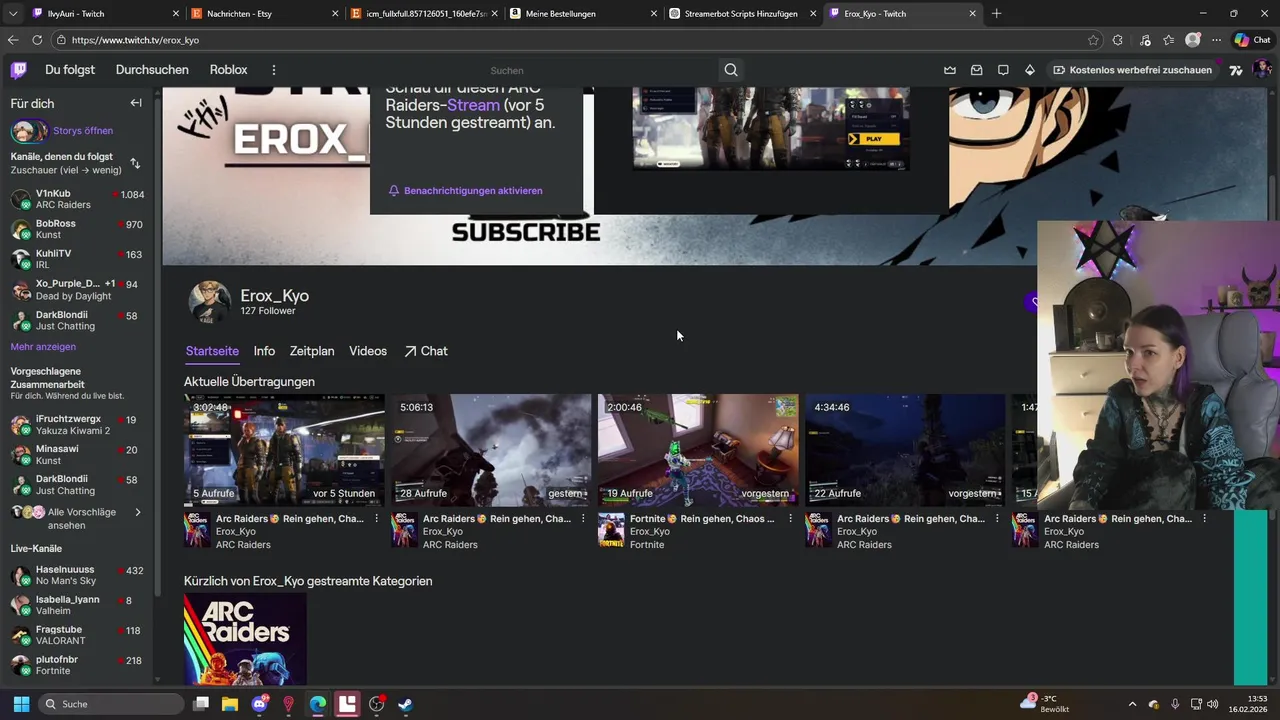Change followed channels sort order
This screenshot has width=1280, height=720.
point(135,163)
